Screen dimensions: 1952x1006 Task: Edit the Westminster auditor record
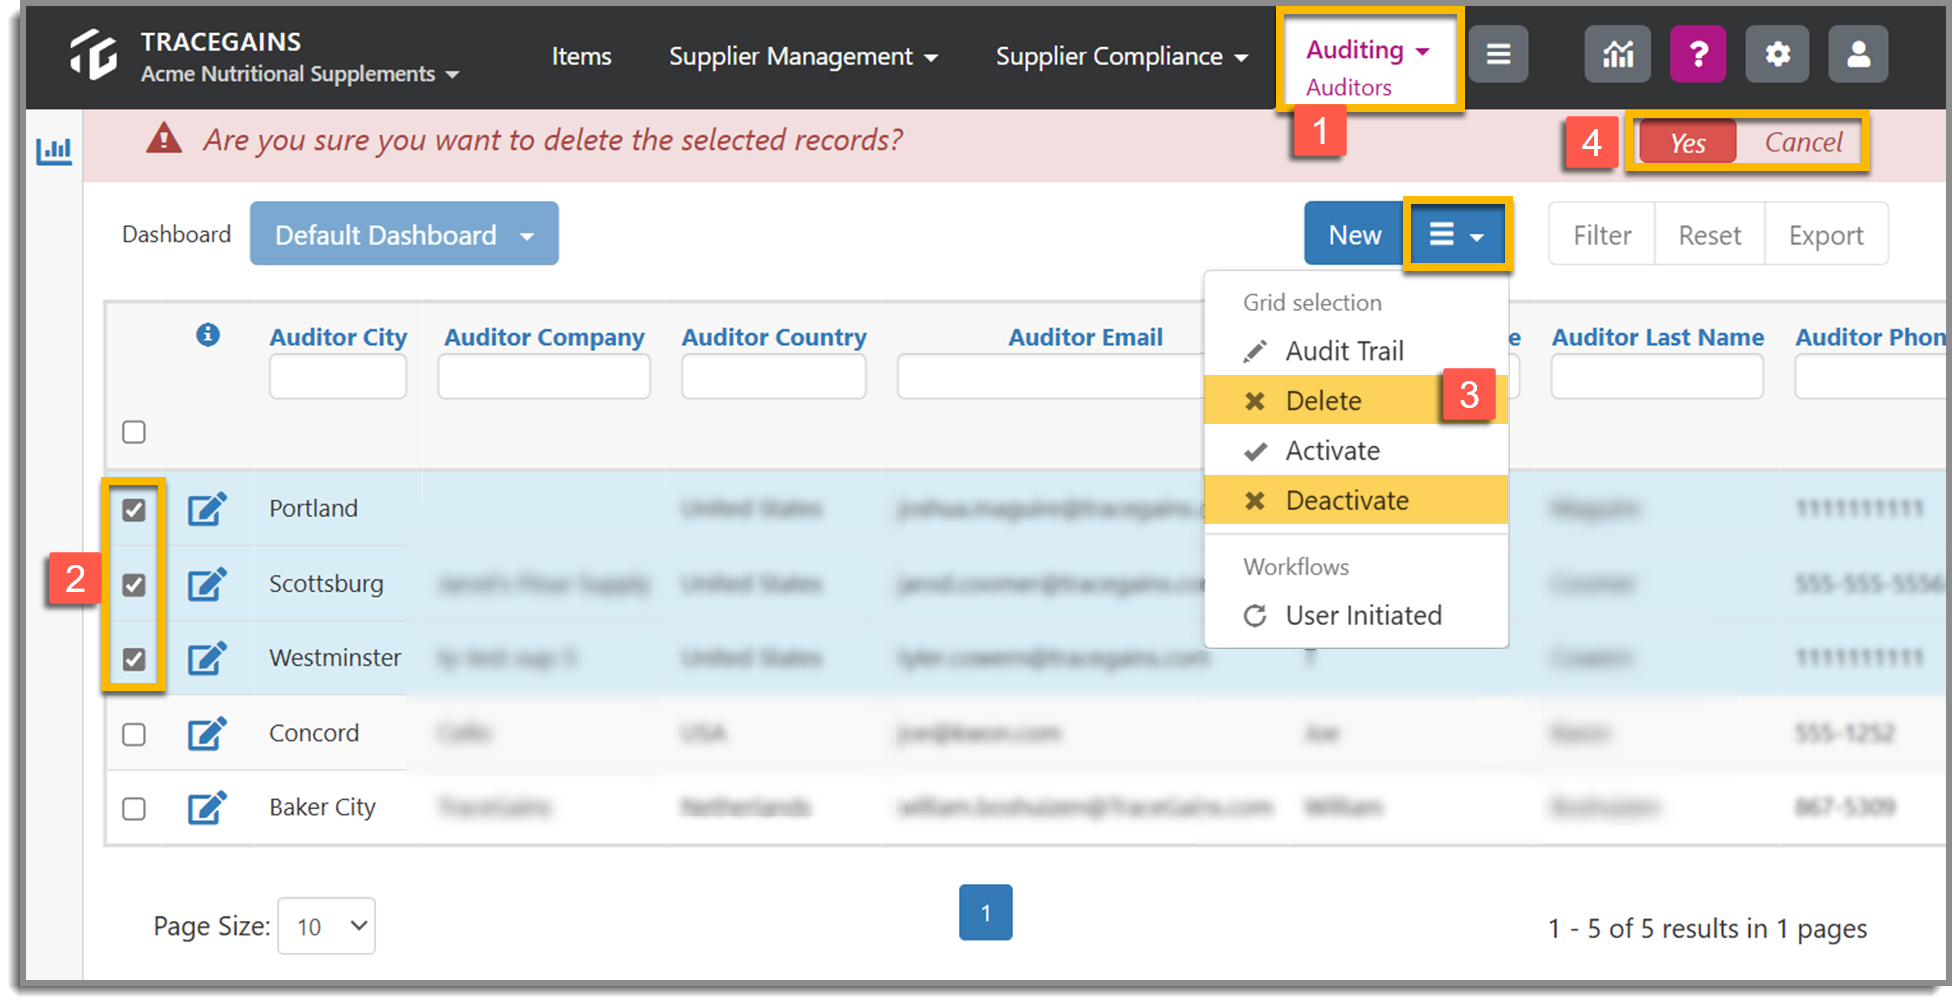point(207,658)
